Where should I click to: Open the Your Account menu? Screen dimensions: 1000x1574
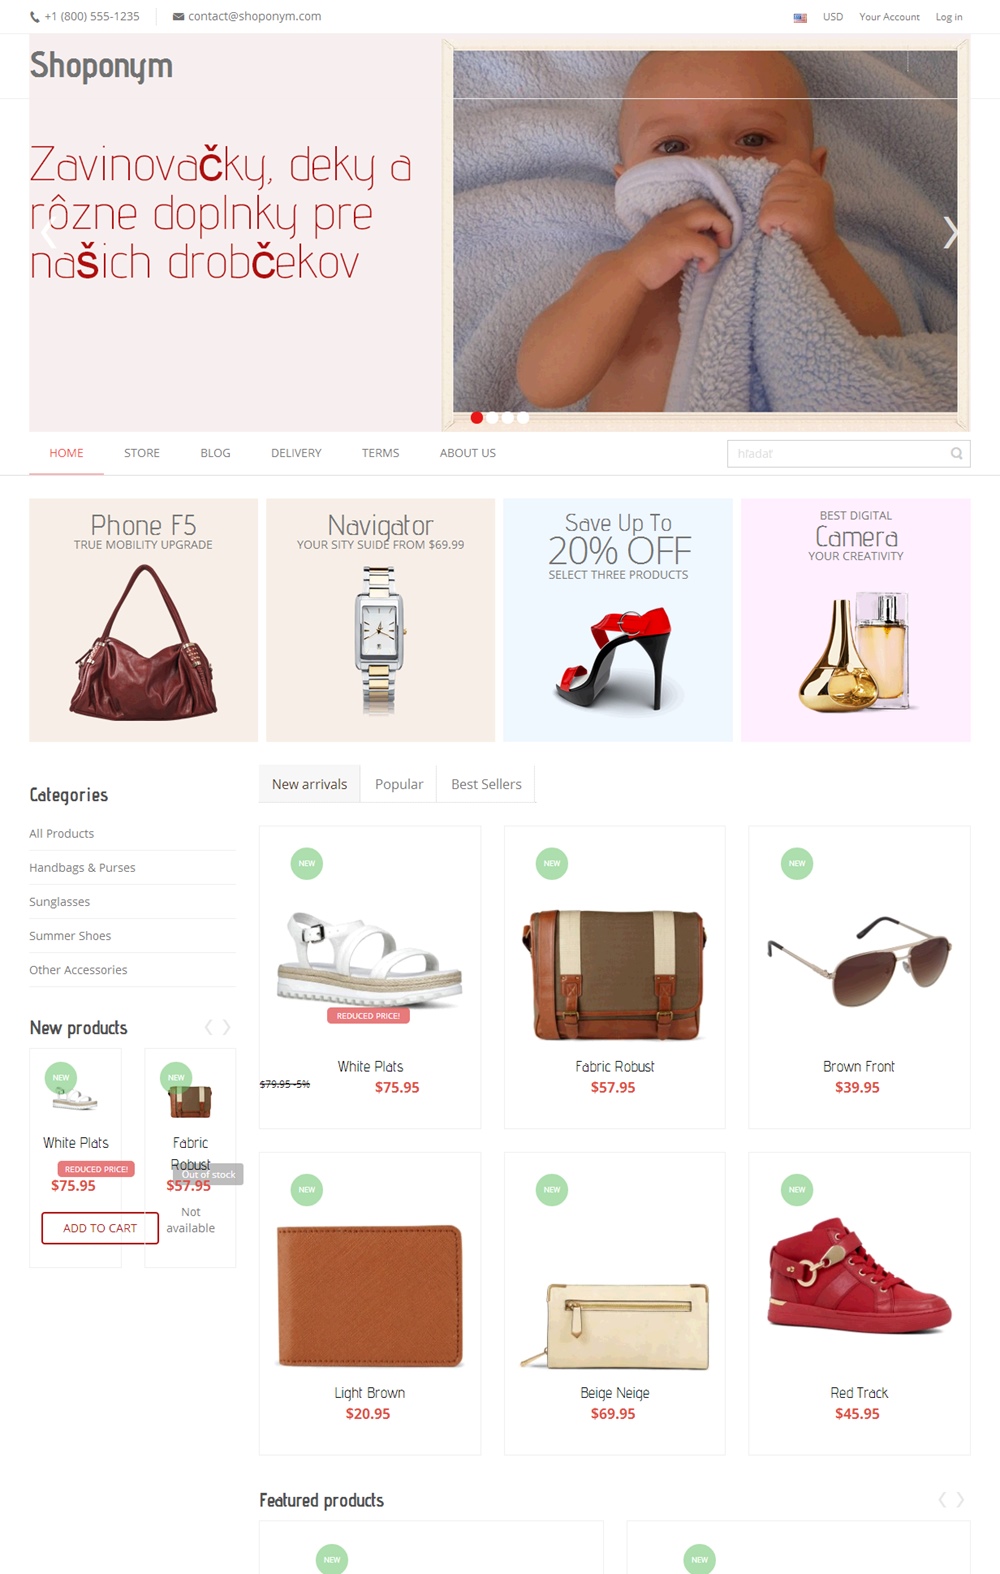pyautogui.click(x=889, y=17)
